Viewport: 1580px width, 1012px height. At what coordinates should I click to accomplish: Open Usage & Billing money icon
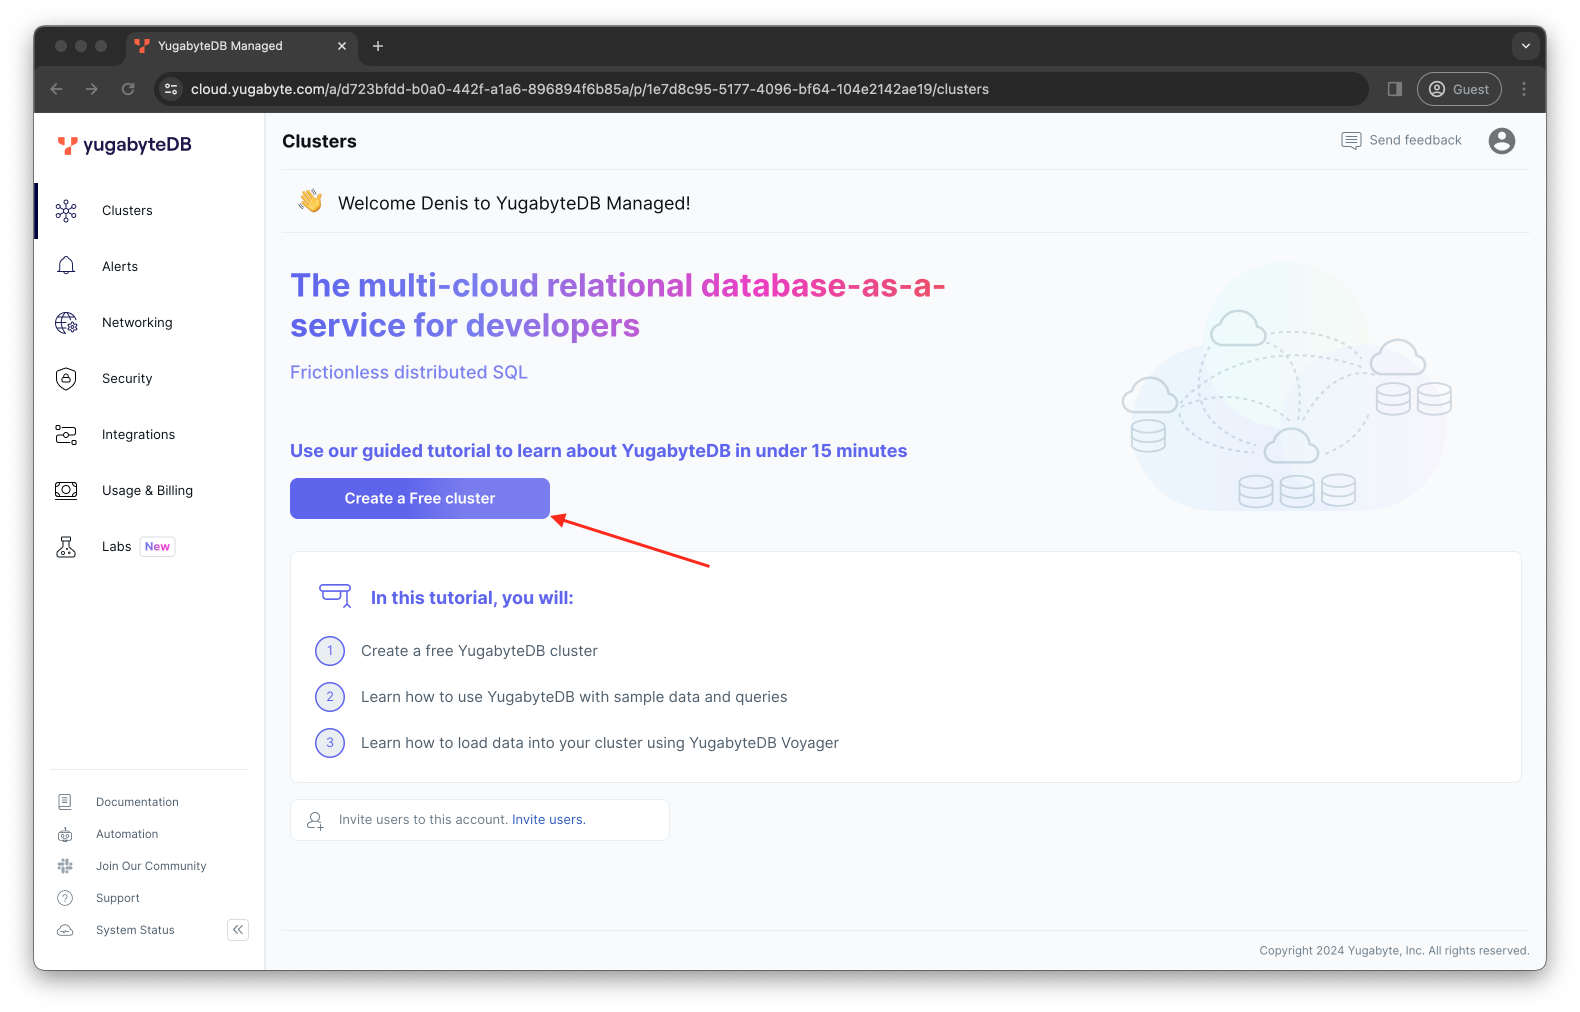point(66,491)
